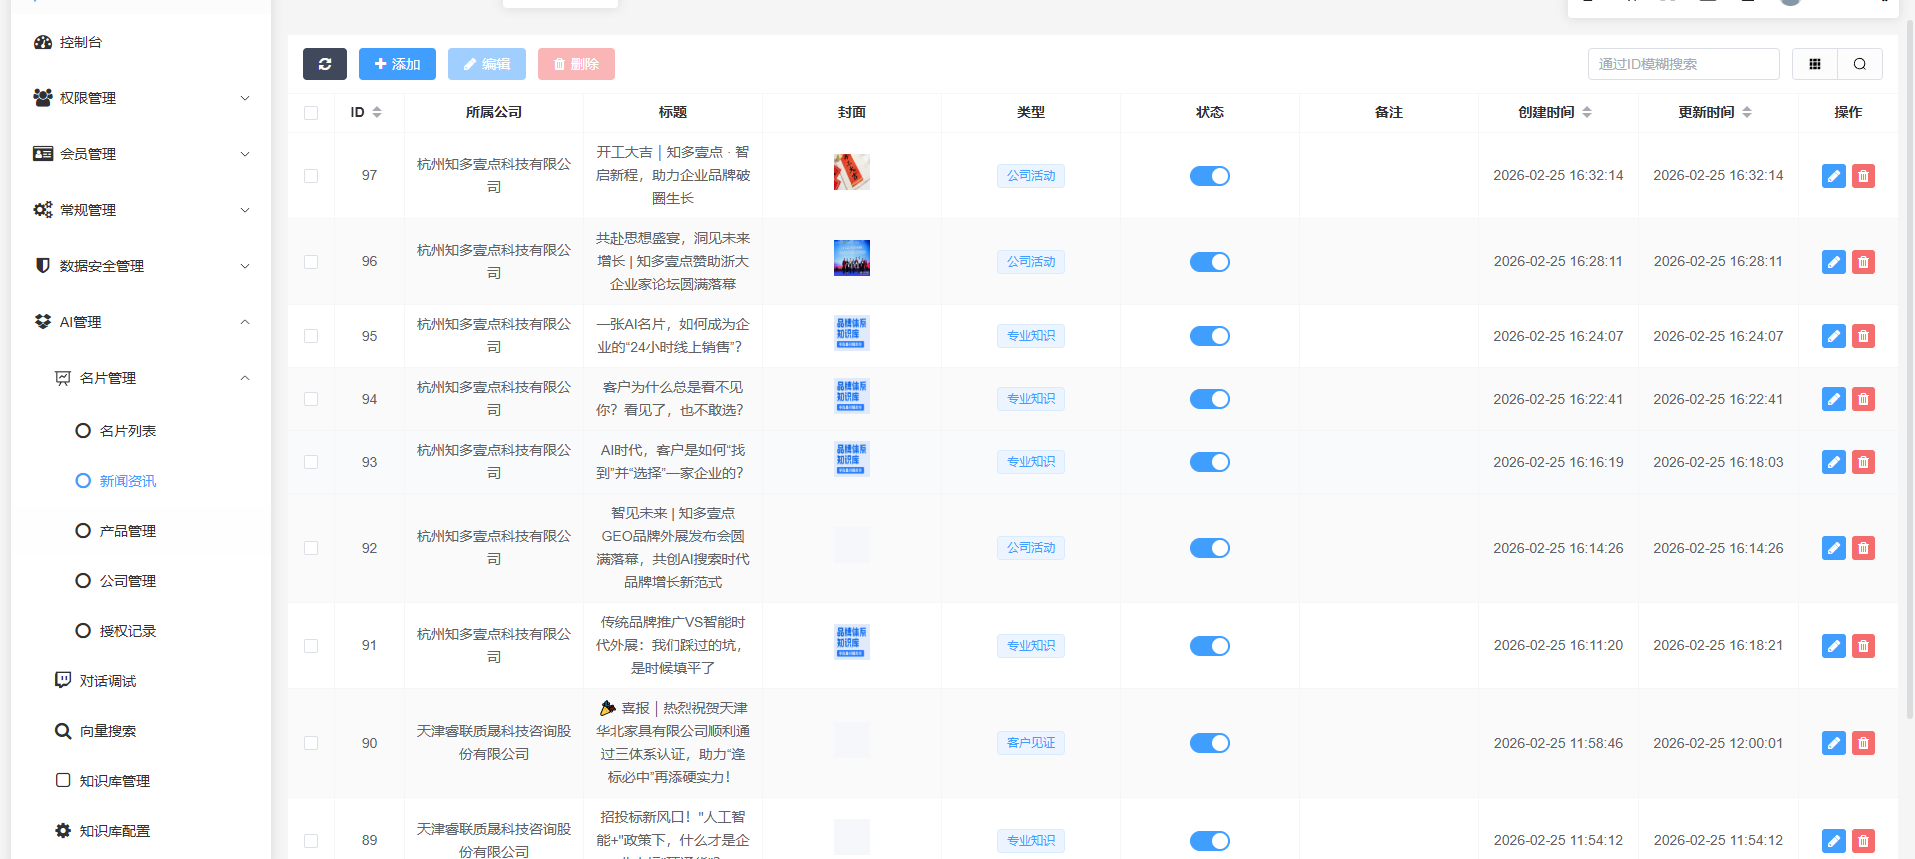
Task: Collapse the 名片管理 submenu
Action: point(150,378)
